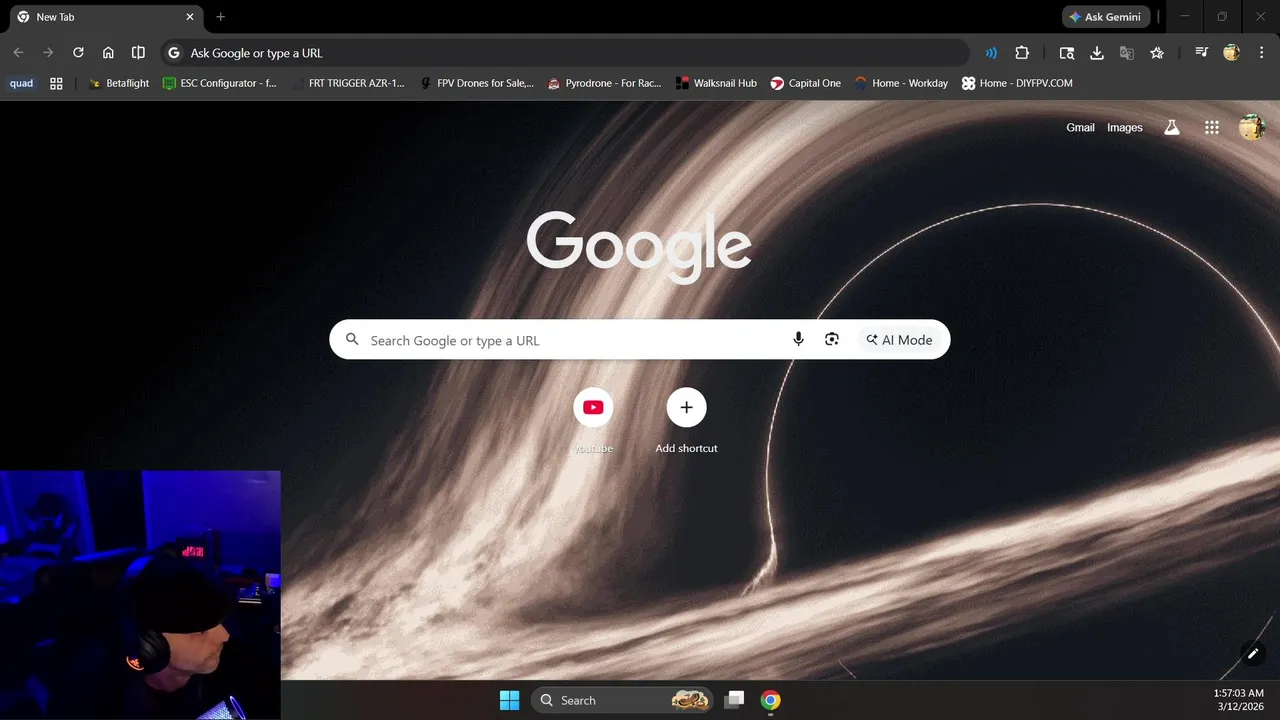Close the New Tab tab
Image resolution: width=1280 pixels, height=720 pixels.
click(x=190, y=17)
